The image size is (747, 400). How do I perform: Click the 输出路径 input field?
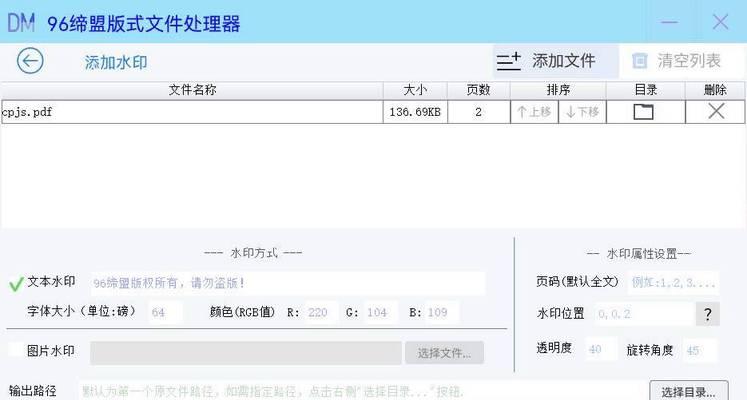362,391
